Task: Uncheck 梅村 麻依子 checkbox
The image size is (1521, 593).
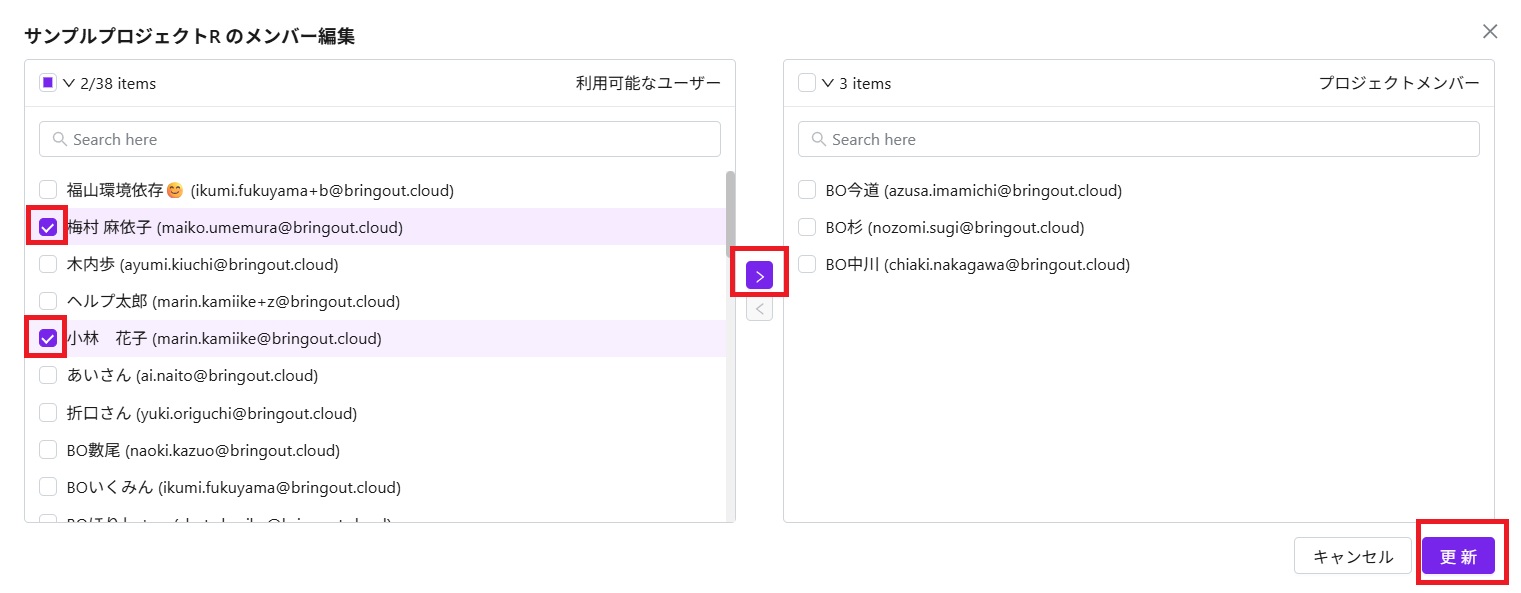Action: pos(48,227)
